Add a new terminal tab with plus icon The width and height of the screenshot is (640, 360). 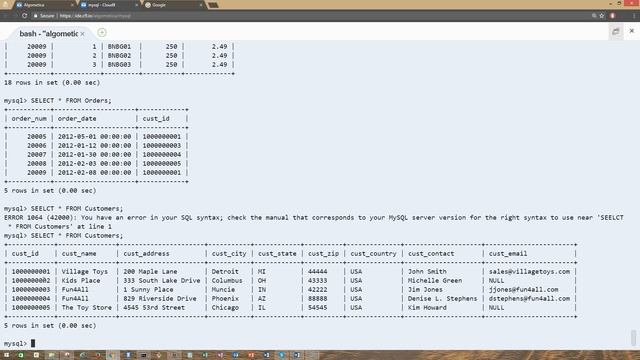(102, 33)
